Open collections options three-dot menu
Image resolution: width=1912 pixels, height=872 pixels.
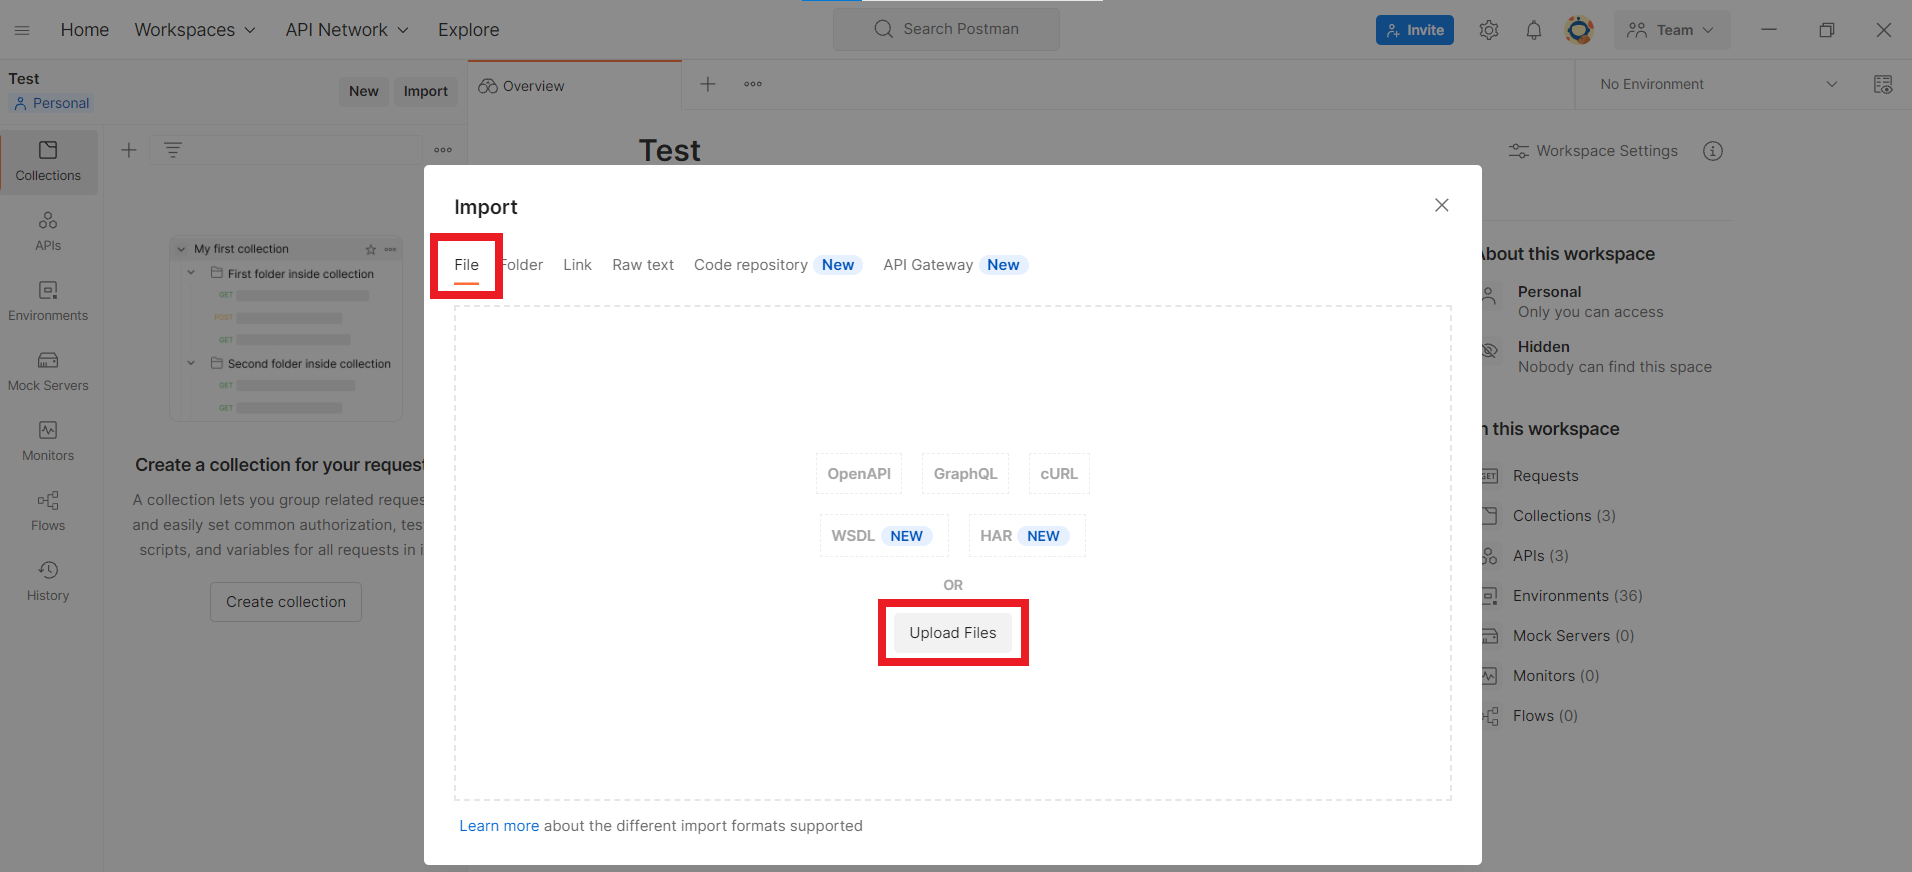point(443,150)
